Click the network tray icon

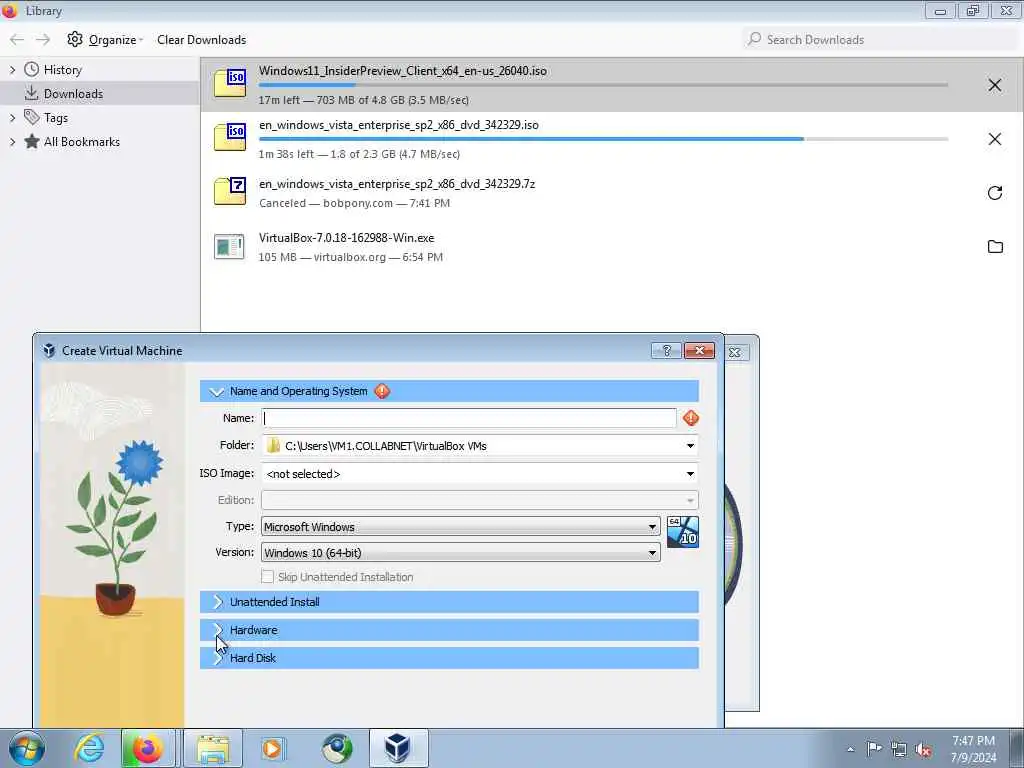point(899,750)
